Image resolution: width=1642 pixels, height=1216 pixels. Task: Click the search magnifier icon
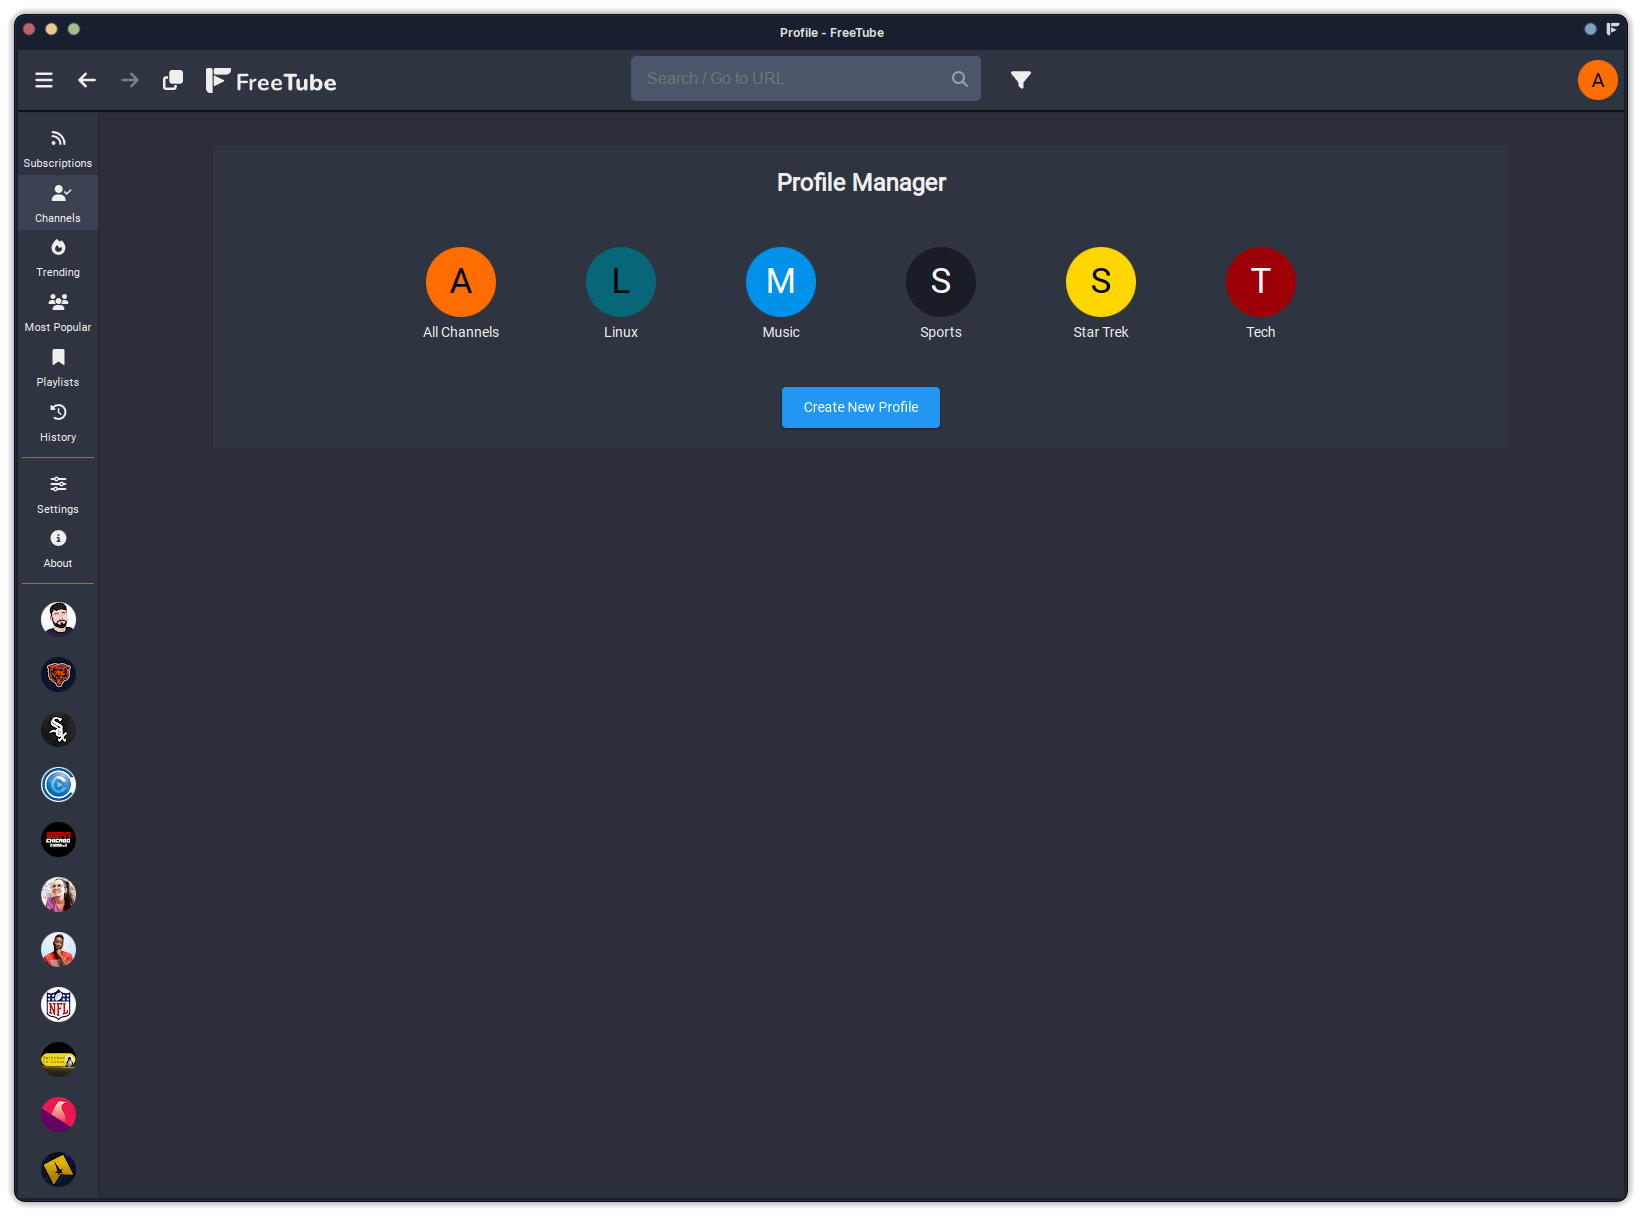pos(959,79)
